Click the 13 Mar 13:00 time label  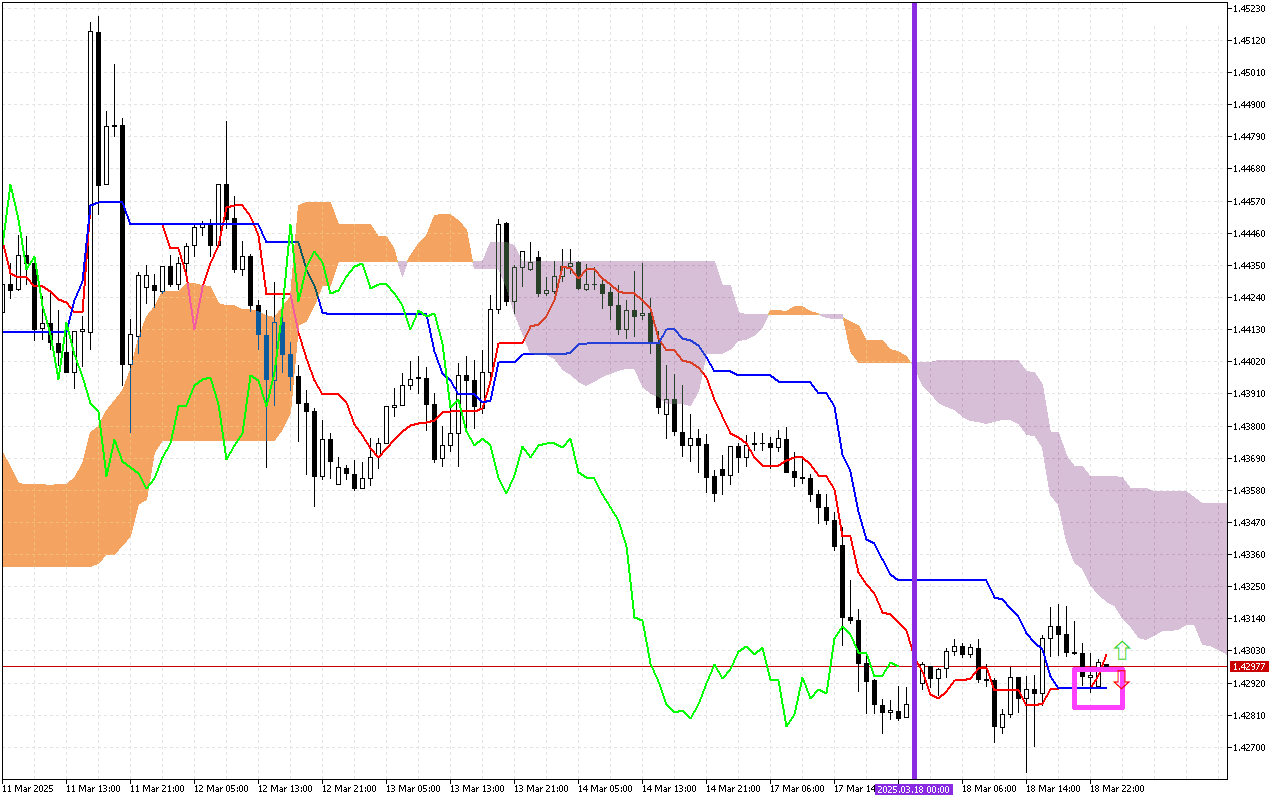click(x=475, y=789)
